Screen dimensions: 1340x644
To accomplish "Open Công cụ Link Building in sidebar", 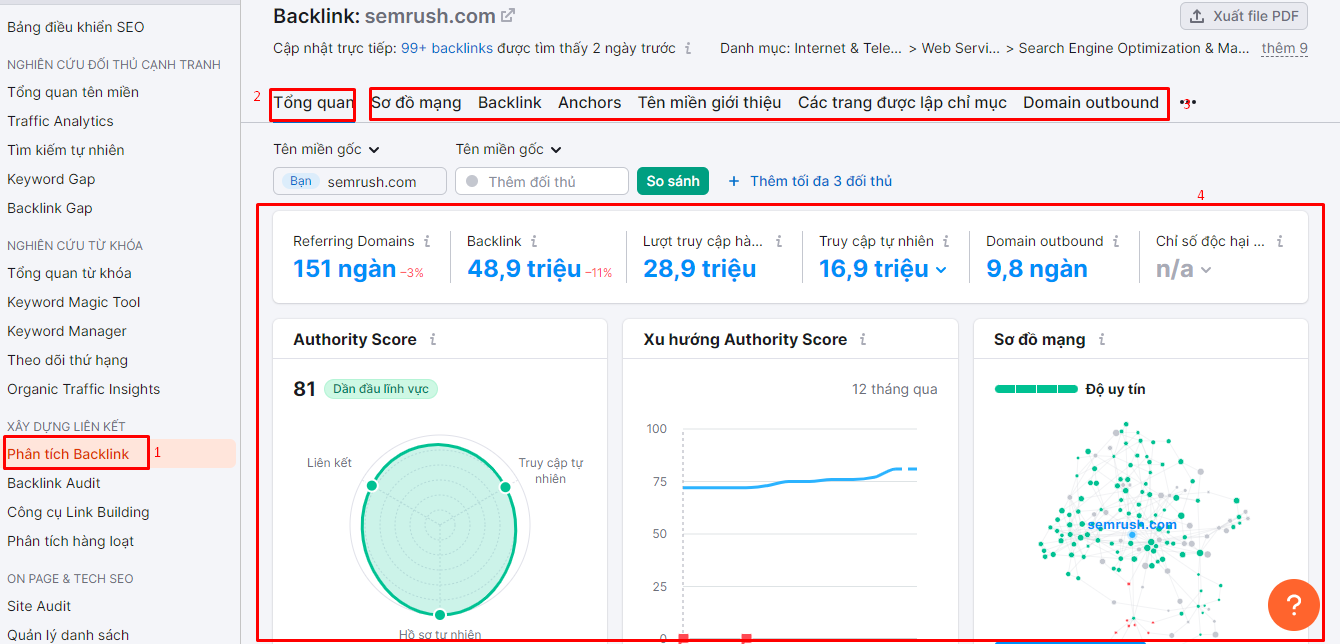I will [x=78, y=512].
